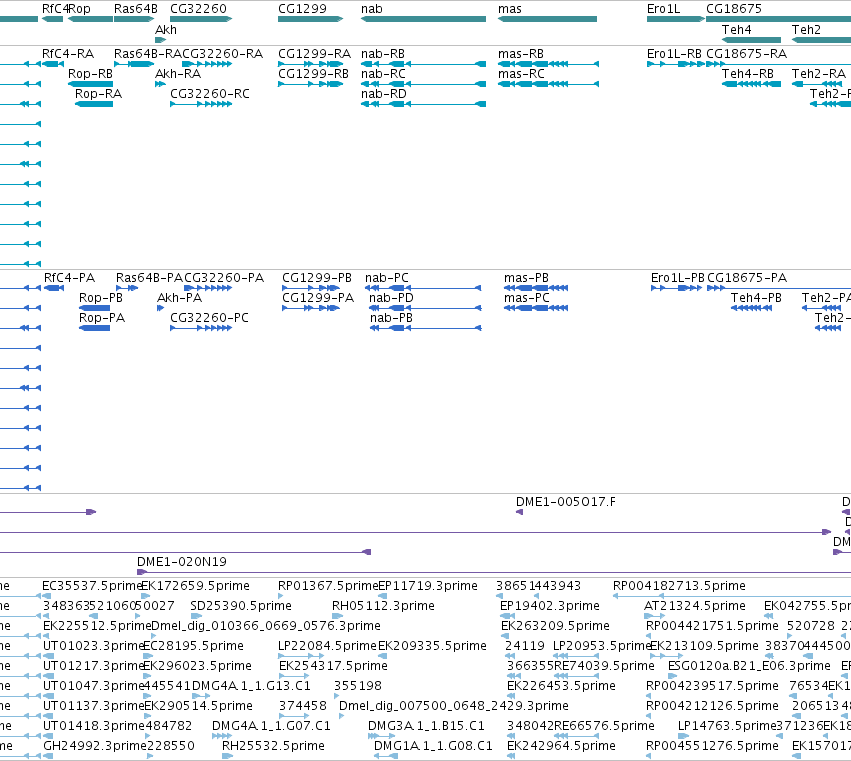Click the Teh2 gene label
This screenshot has height=761, width=851.
tap(806, 29)
